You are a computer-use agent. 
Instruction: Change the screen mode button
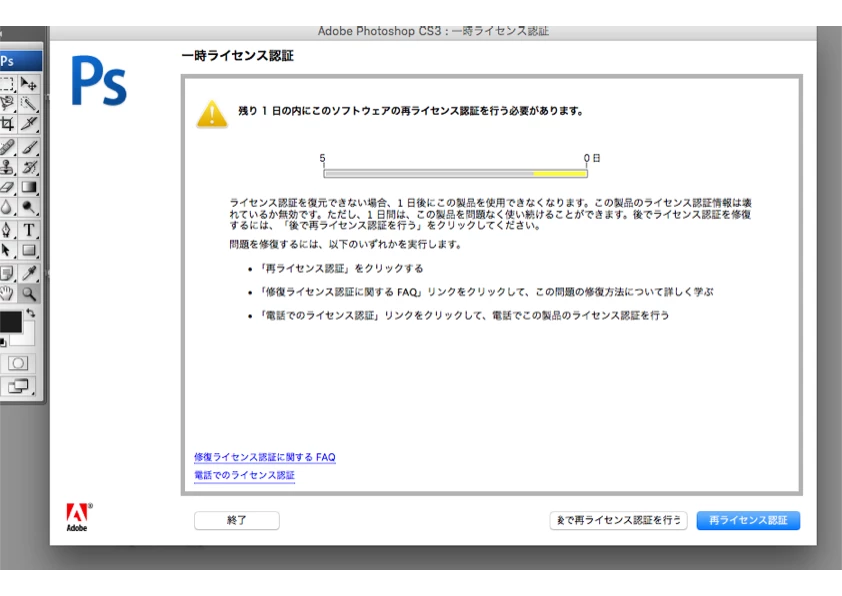click(x=18, y=386)
